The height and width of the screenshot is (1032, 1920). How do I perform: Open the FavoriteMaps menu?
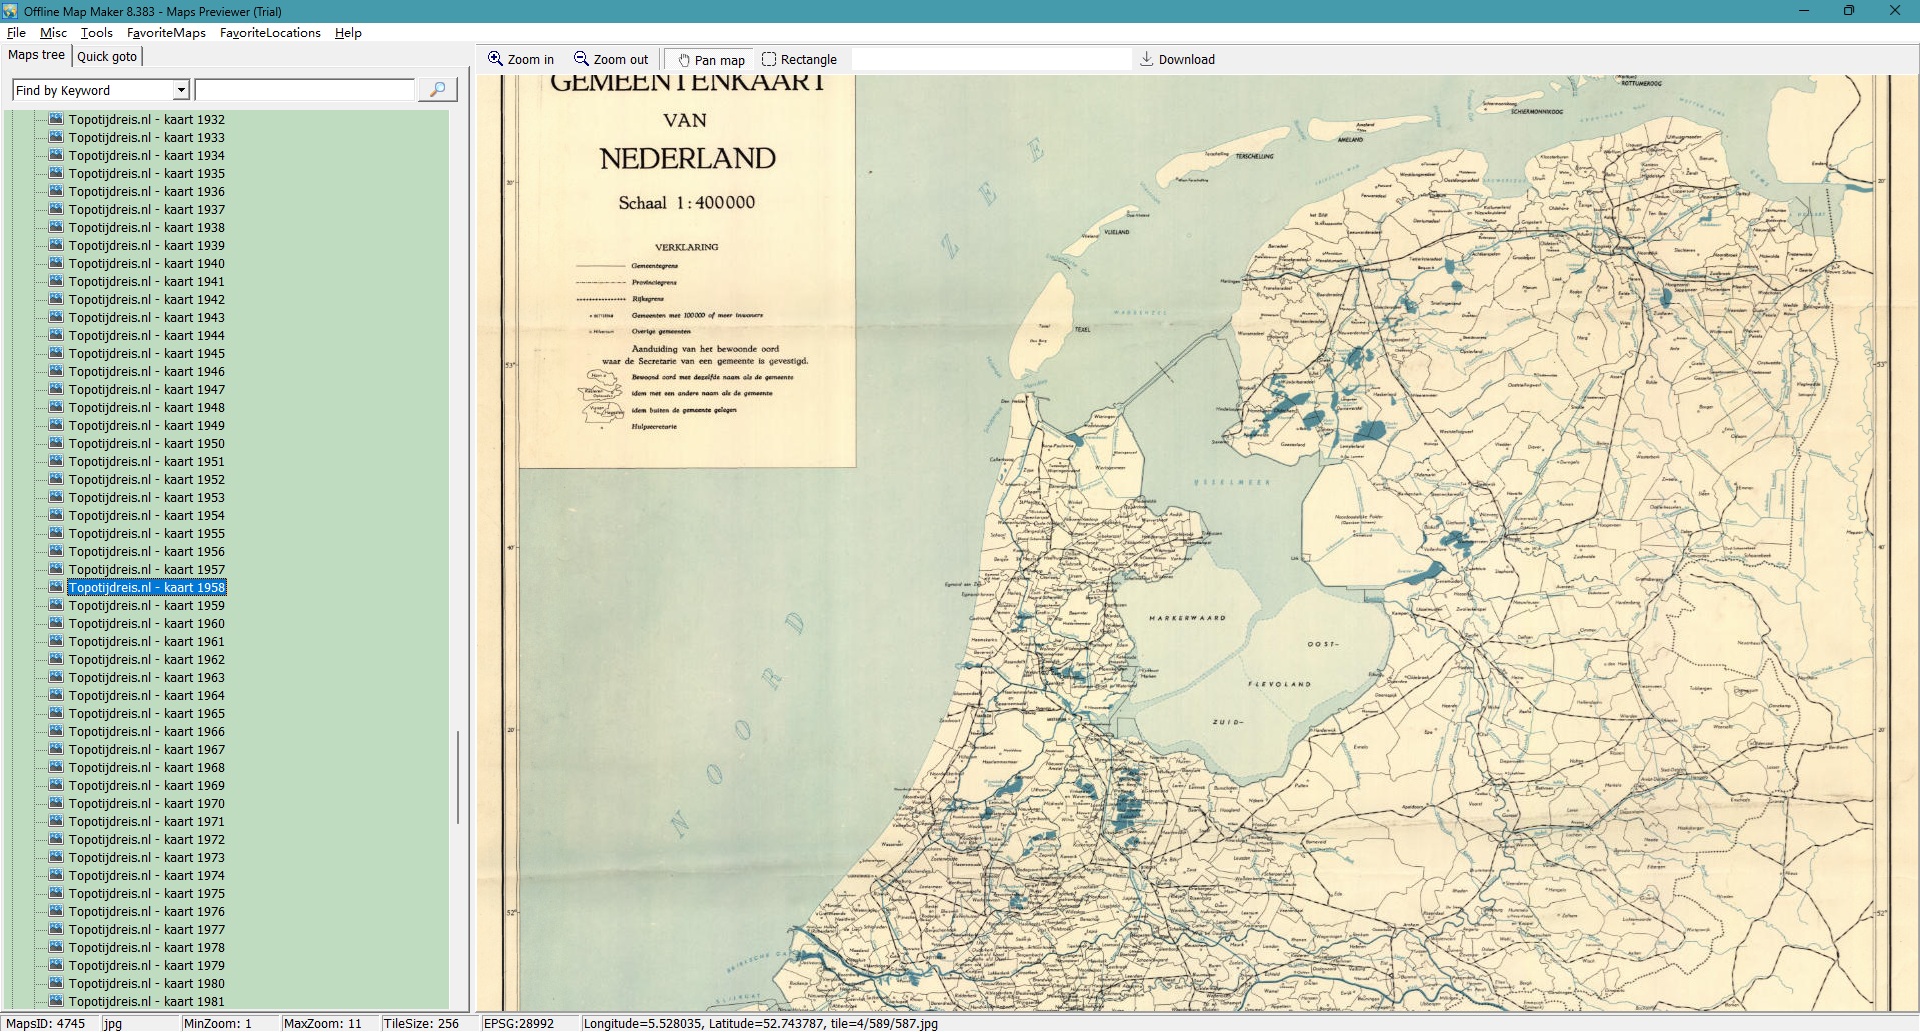(x=166, y=33)
